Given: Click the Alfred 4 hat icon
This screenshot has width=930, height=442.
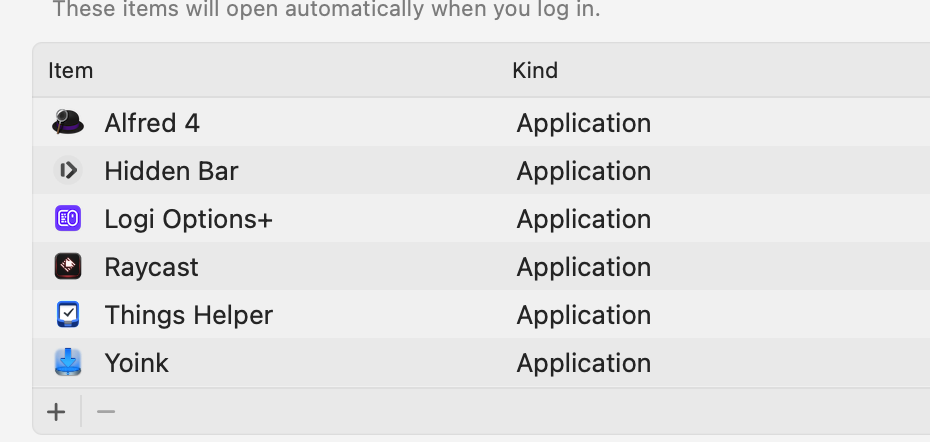Looking at the screenshot, I should [x=68, y=123].
